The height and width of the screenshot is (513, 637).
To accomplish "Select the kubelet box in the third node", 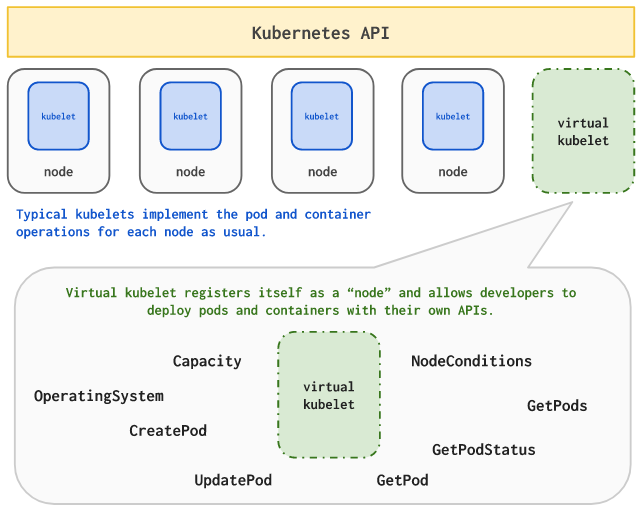I will coord(322,116).
